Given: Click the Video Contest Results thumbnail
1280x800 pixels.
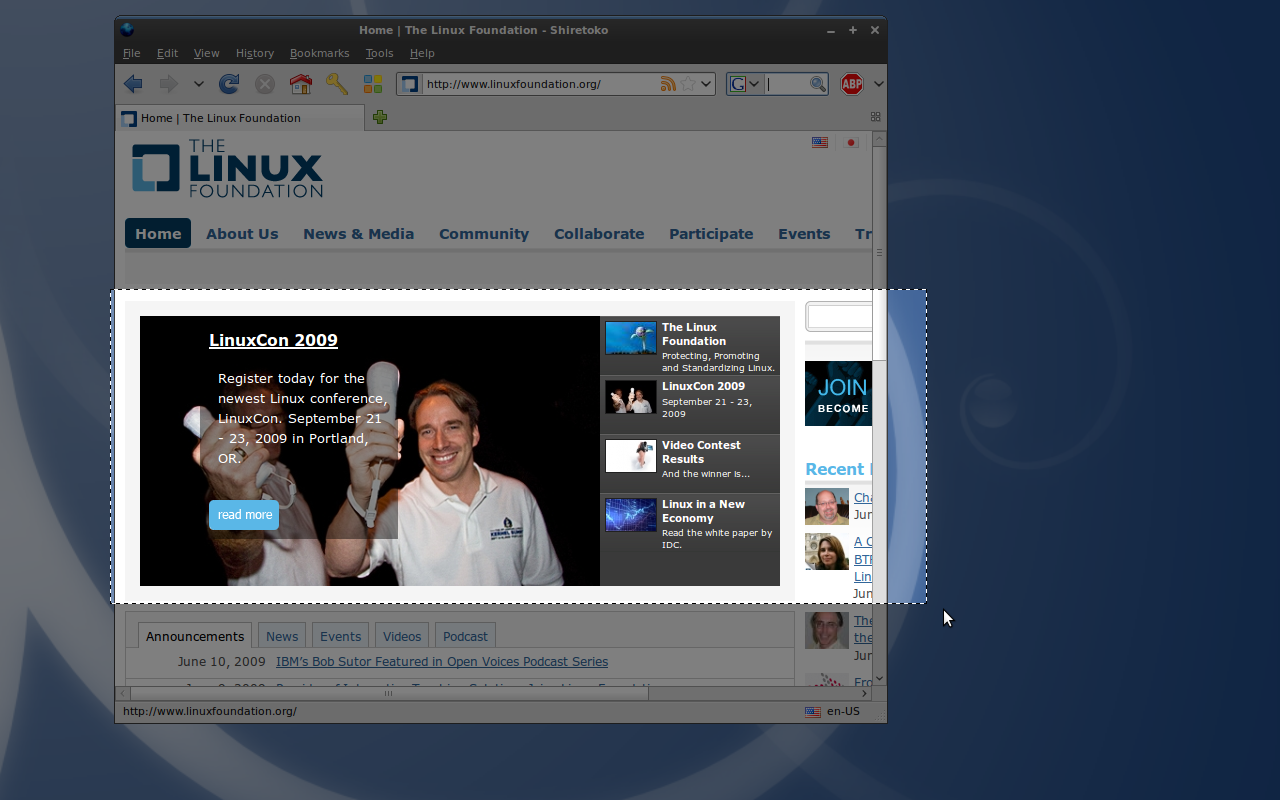Looking at the screenshot, I should tap(630, 456).
